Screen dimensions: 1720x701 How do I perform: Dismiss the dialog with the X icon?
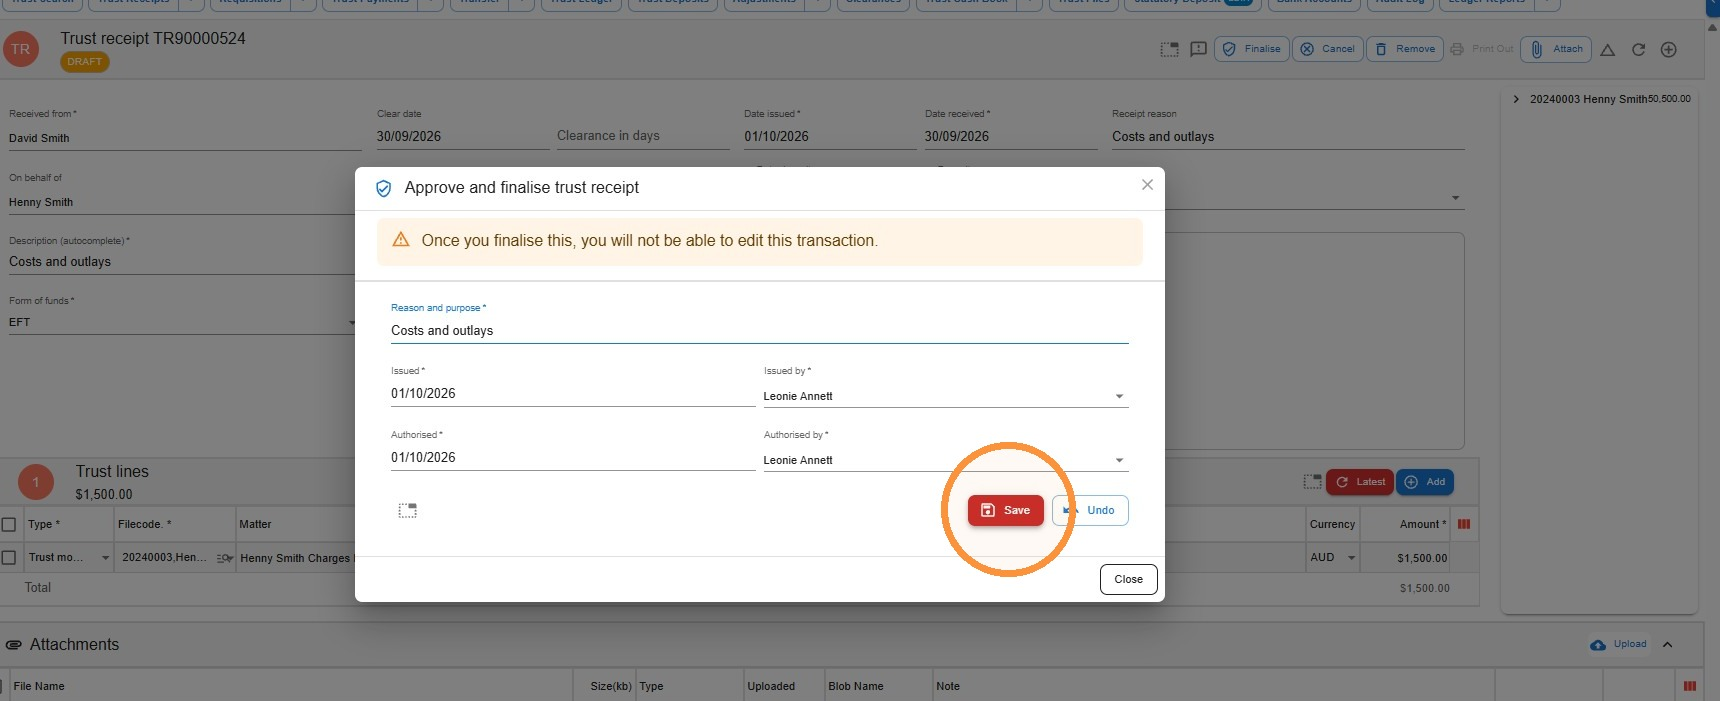tap(1147, 185)
